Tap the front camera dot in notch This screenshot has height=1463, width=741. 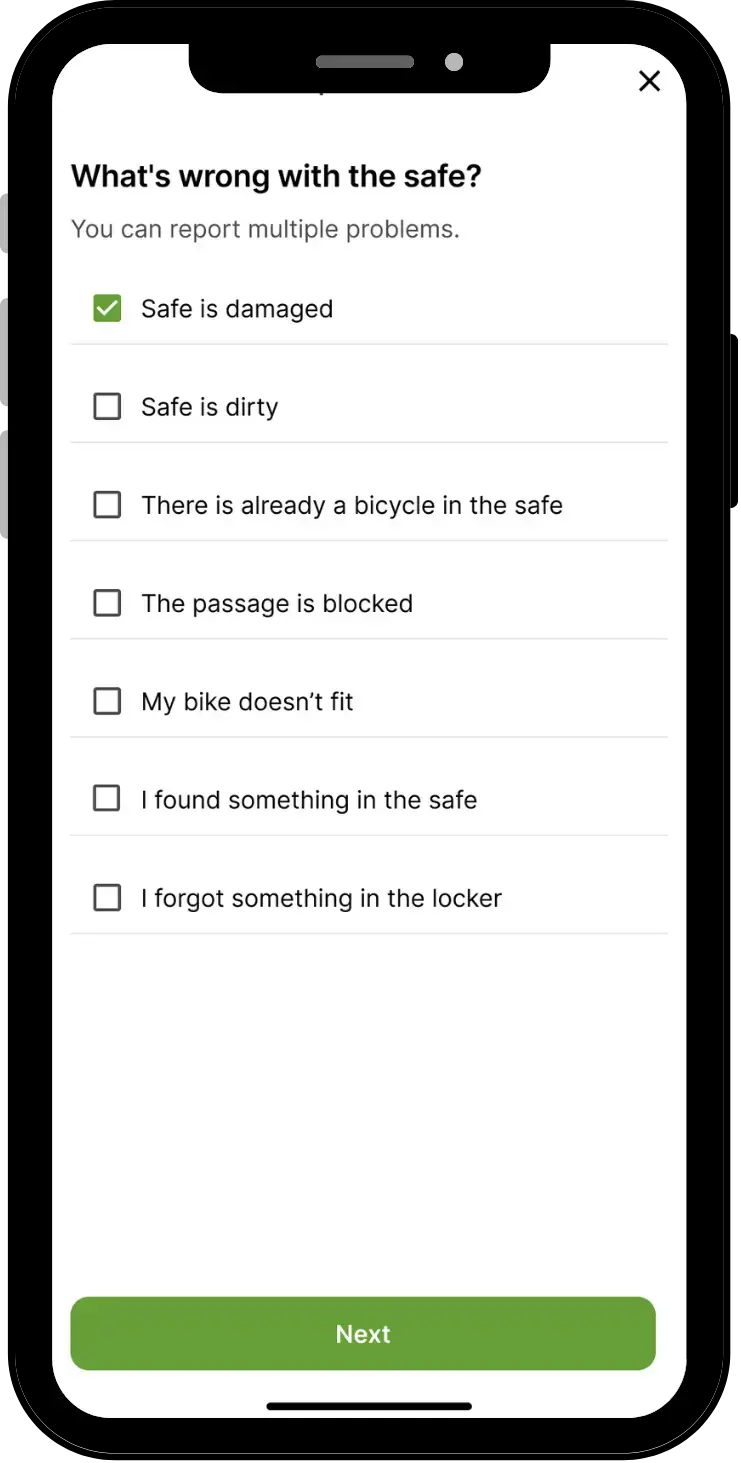[x=454, y=62]
